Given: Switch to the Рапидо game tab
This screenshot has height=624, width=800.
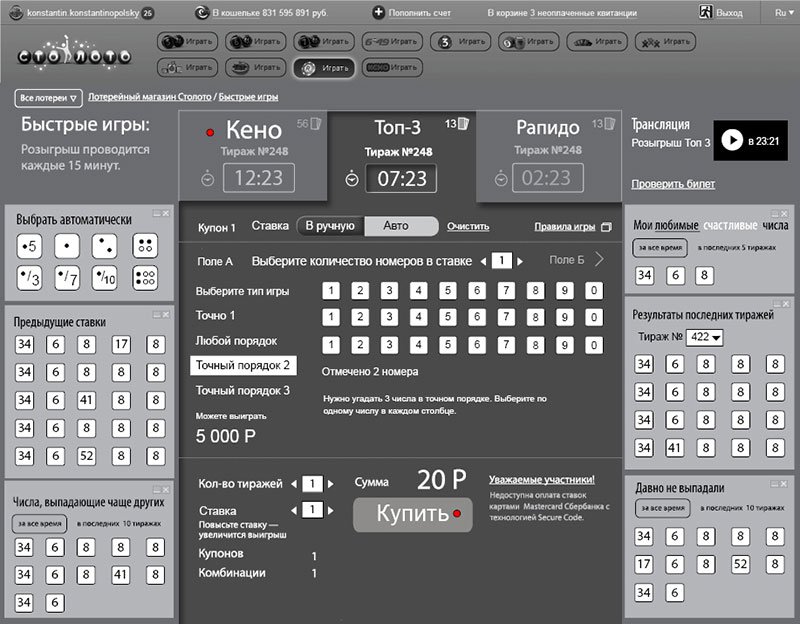Looking at the screenshot, I should click(547, 130).
